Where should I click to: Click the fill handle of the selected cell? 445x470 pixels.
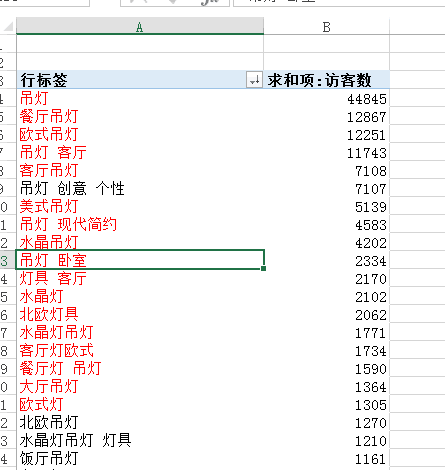click(x=264, y=269)
